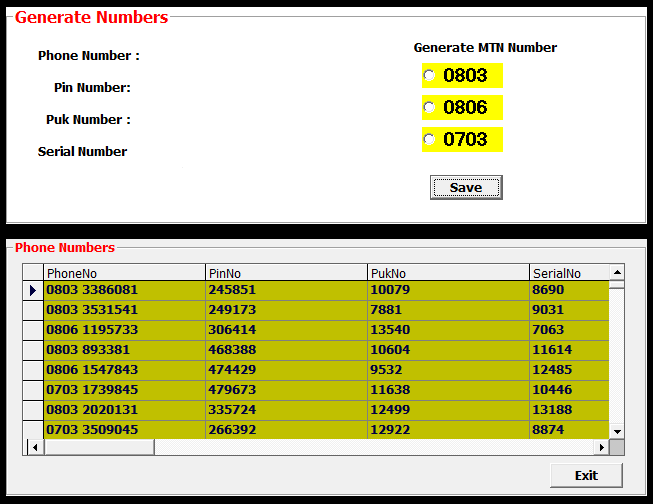Click row selector for 0803 893381

click(33, 350)
